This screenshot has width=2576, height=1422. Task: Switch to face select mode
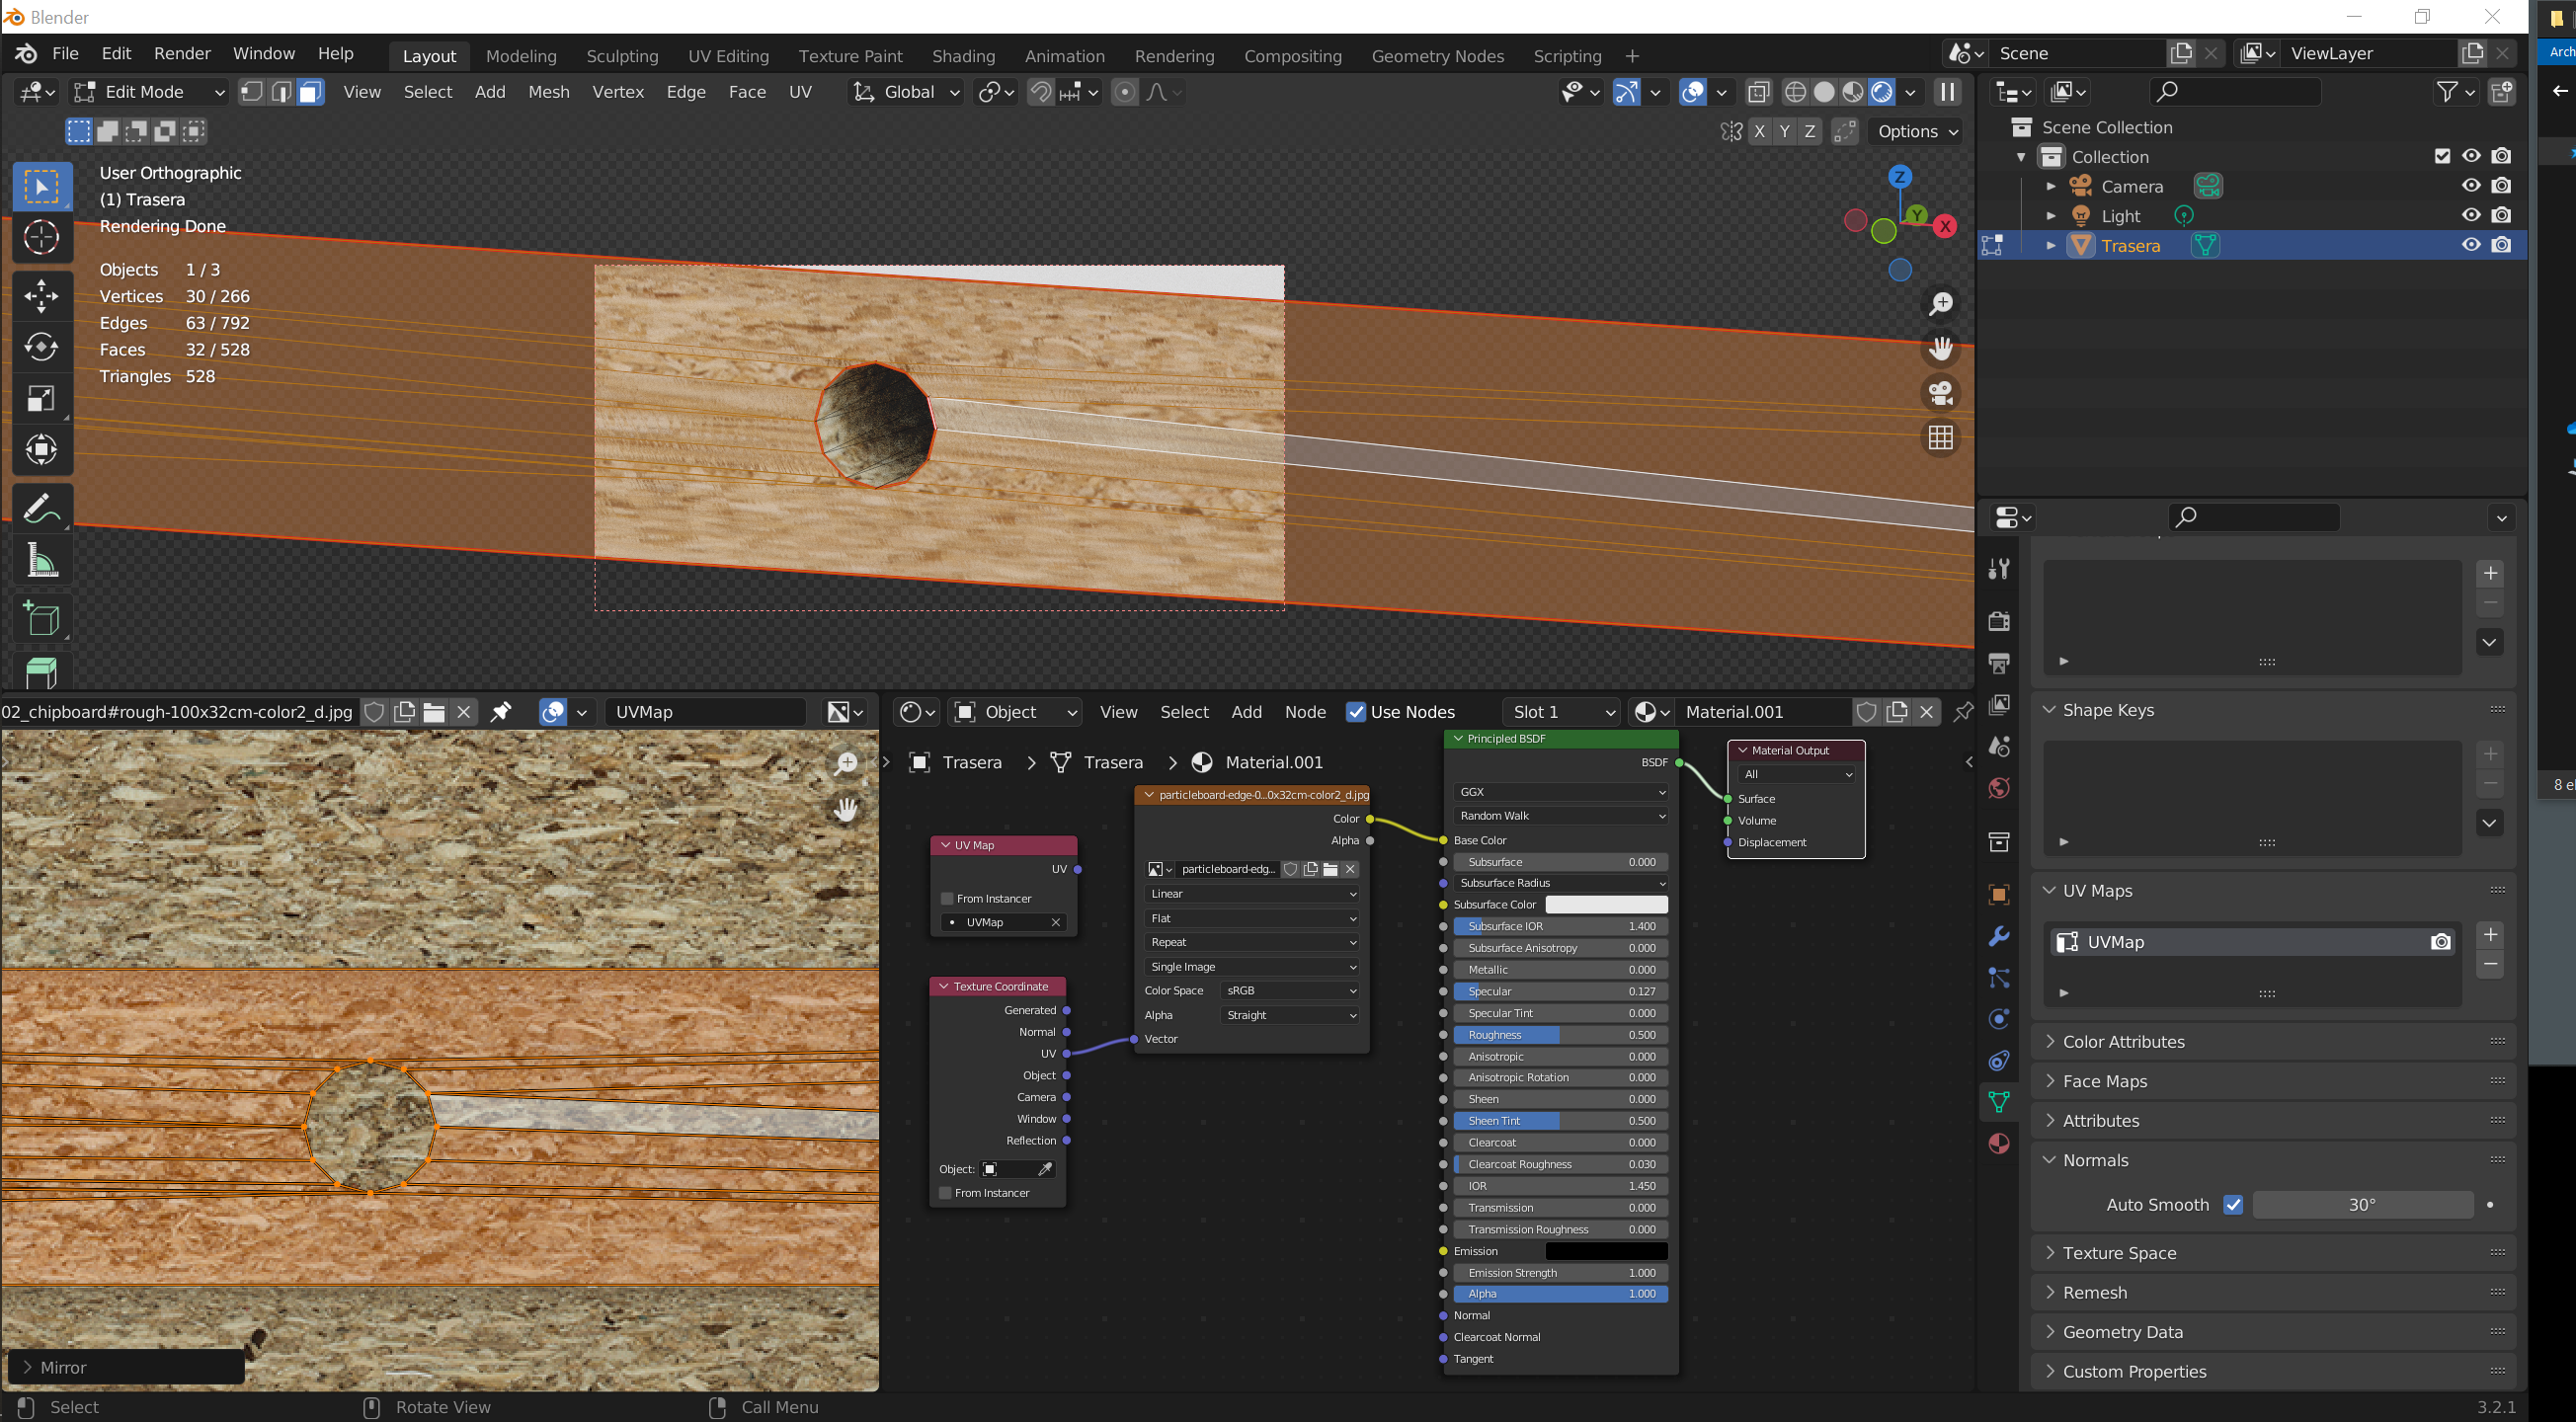click(311, 92)
